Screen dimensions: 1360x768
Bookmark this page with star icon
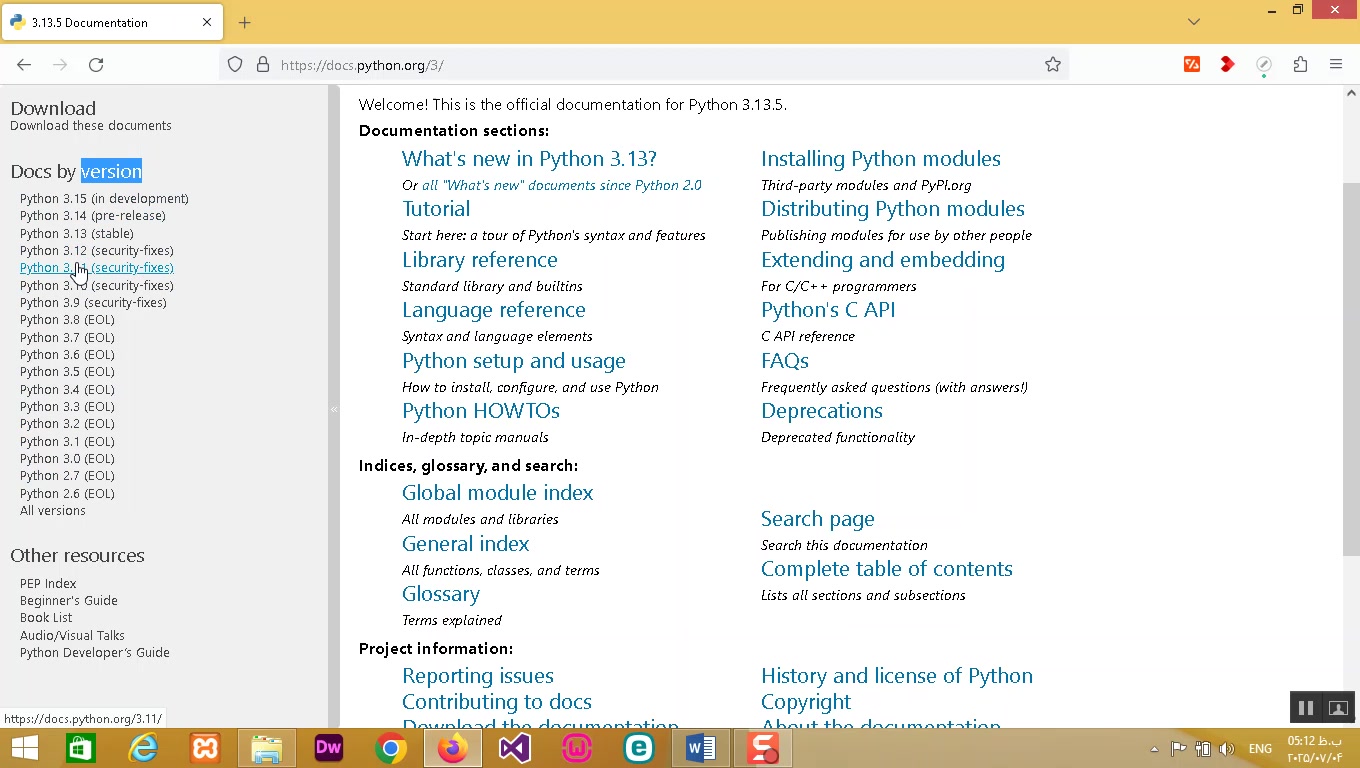(x=1052, y=65)
